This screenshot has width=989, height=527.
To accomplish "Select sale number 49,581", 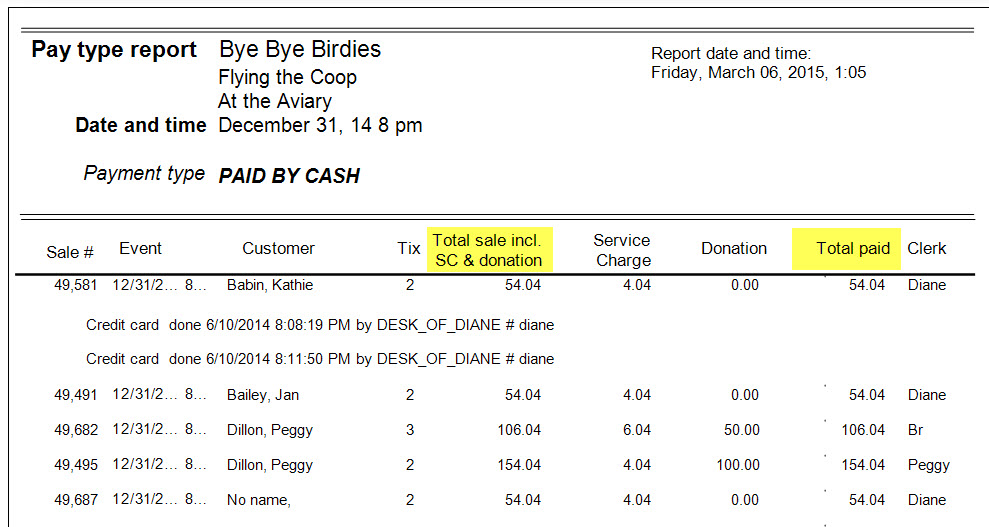I will [76, 285].
